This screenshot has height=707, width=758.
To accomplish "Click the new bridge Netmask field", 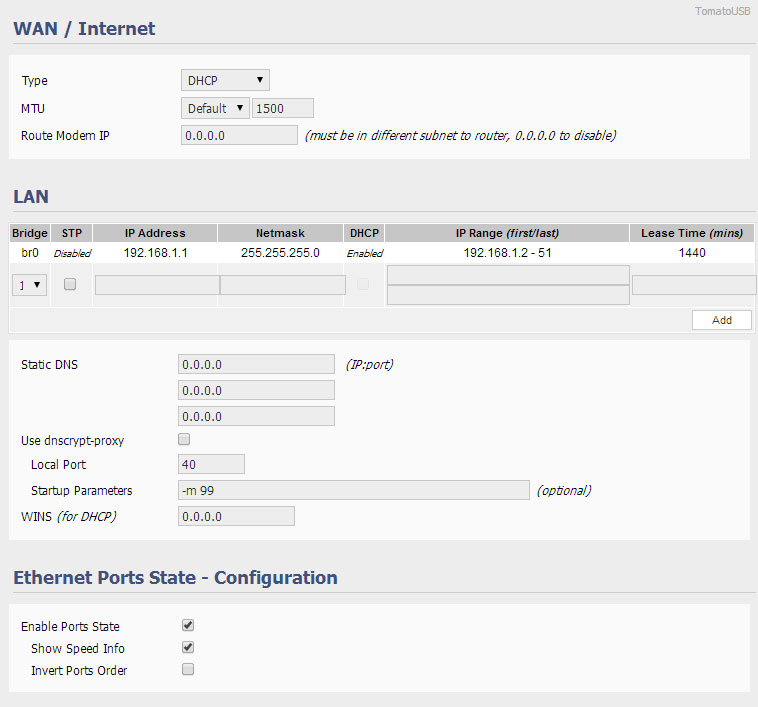I will [x=283, y=285].
